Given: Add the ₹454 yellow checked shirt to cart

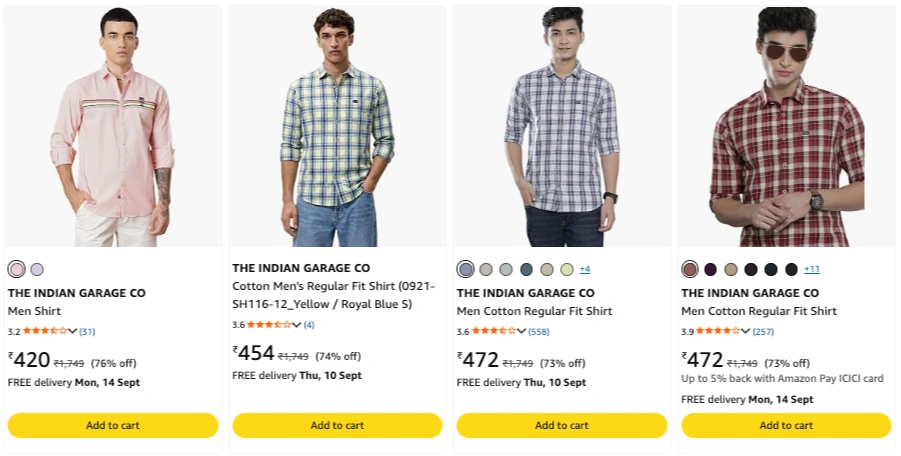Looking at the screenshot, I should (x=337, y=426).
